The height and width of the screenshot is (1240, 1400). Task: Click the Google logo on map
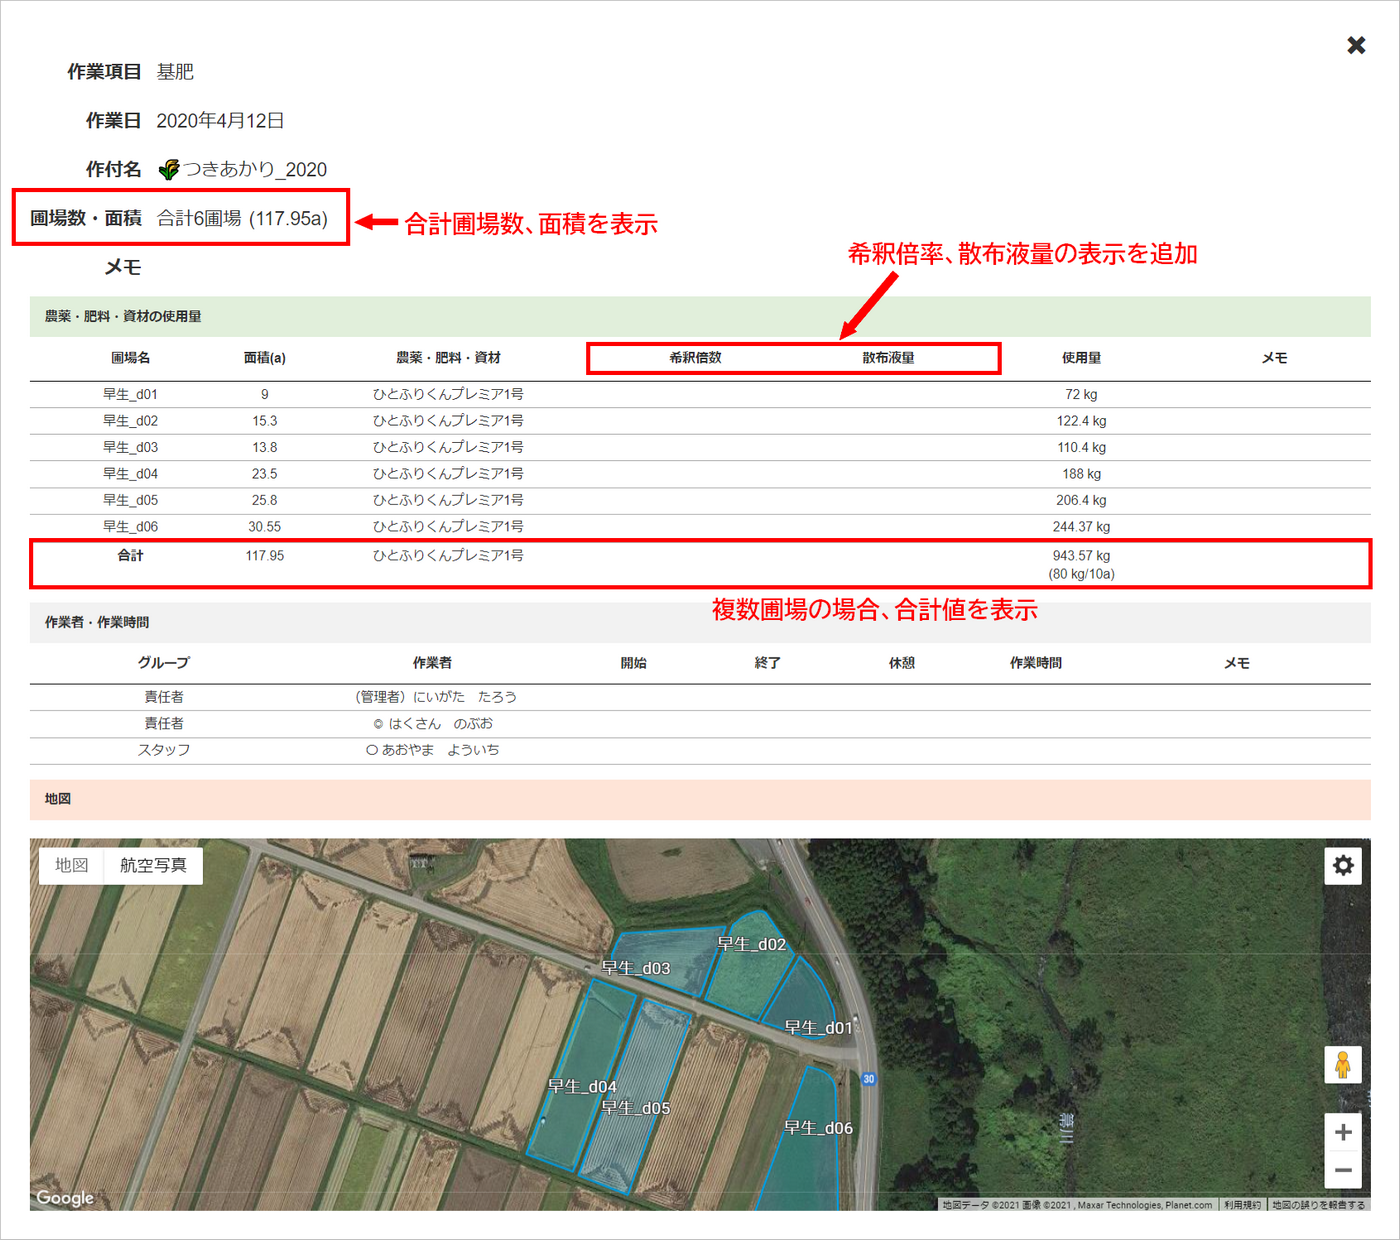click(x=65, y=1197)
